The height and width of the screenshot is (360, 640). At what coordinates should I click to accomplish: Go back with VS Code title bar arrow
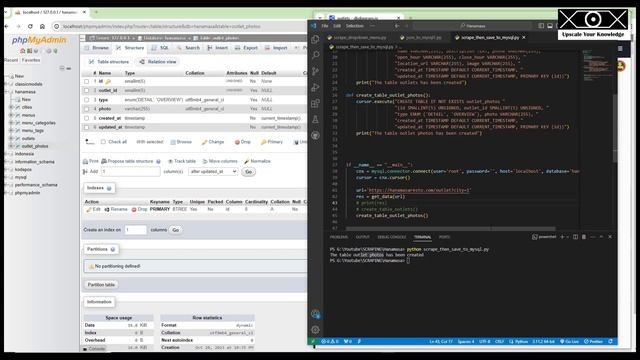point(397,26)
